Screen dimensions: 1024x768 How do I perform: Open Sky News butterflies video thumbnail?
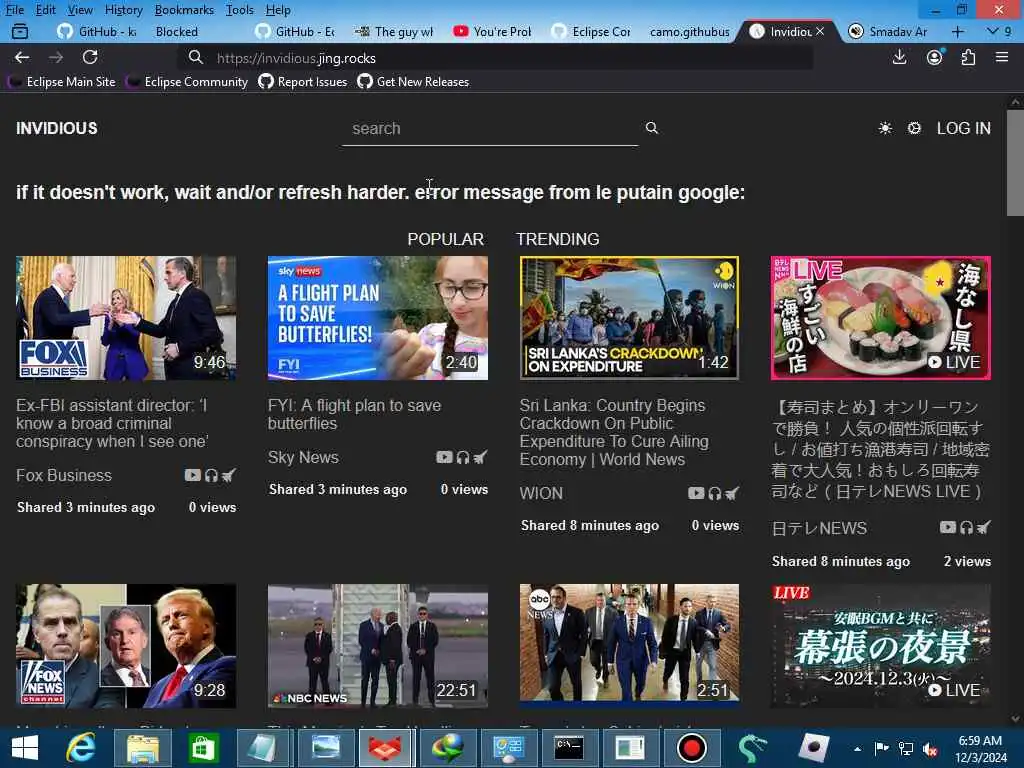pos(377,318)
